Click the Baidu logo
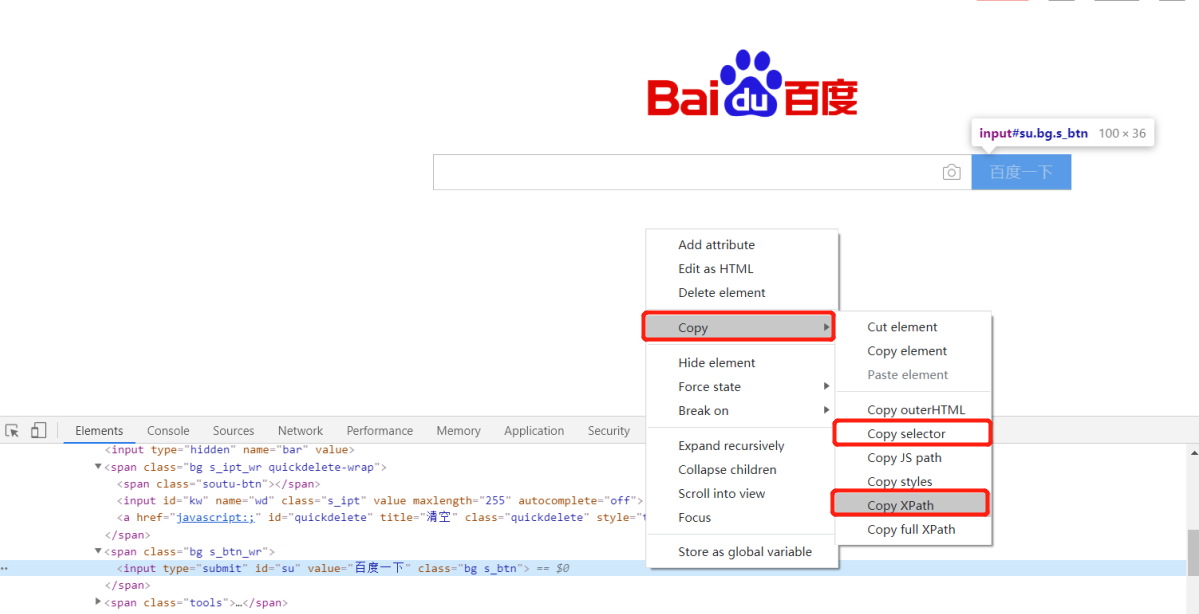 click(x=752, y=87)
